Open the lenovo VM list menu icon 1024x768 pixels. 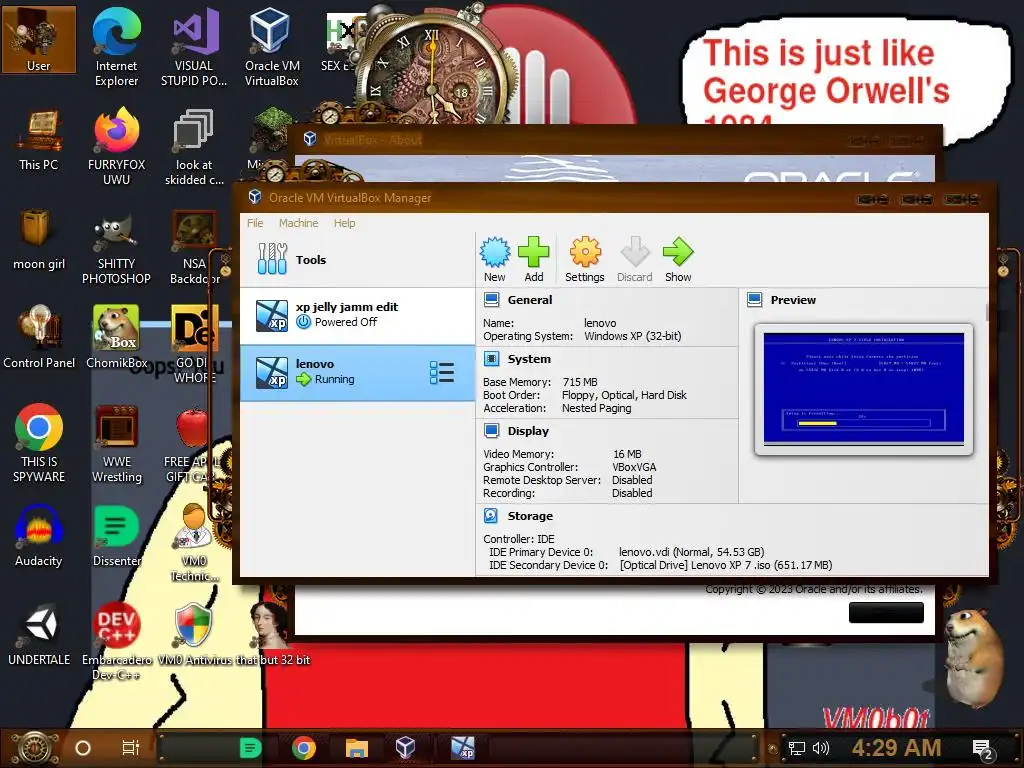(x=442, y=372)
